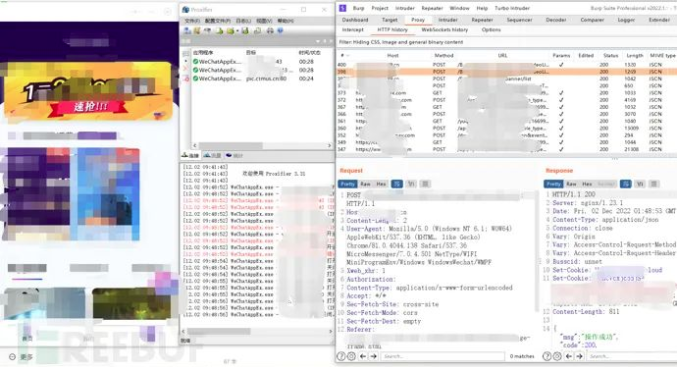This screenshot has height=367, width=679.
Task: Click the request Search input field
Action: (x=443, y=356)
